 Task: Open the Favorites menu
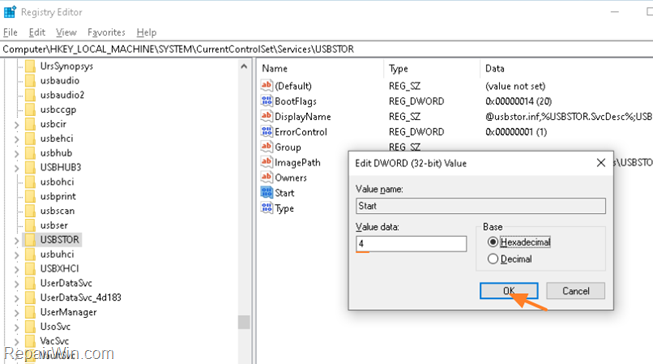pos(106,32)
